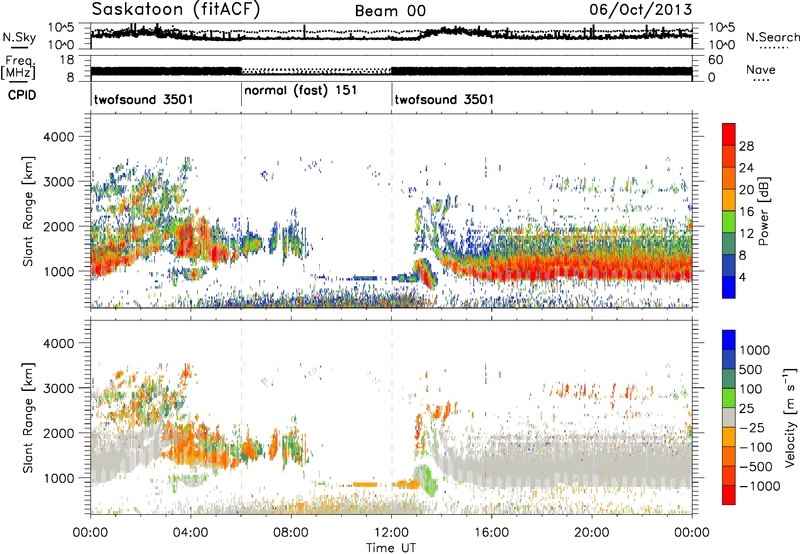This screenshot has height=554, width=800.
Task: Click the 04:00 time axis tick label
Action: coord(190,533)
